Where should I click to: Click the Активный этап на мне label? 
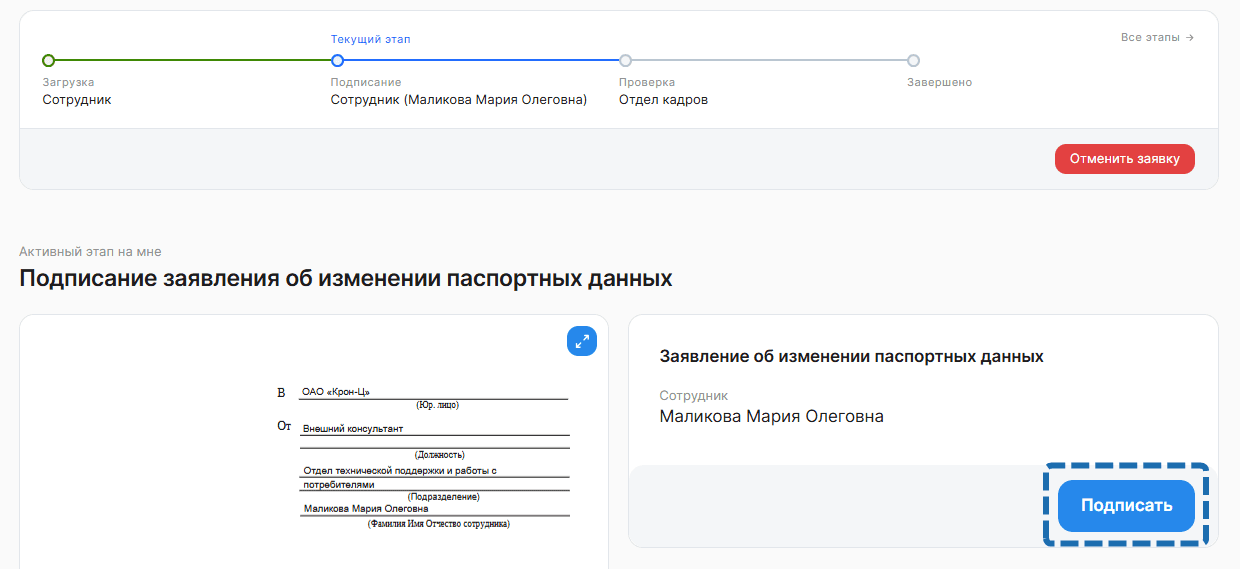click(90, 252)
